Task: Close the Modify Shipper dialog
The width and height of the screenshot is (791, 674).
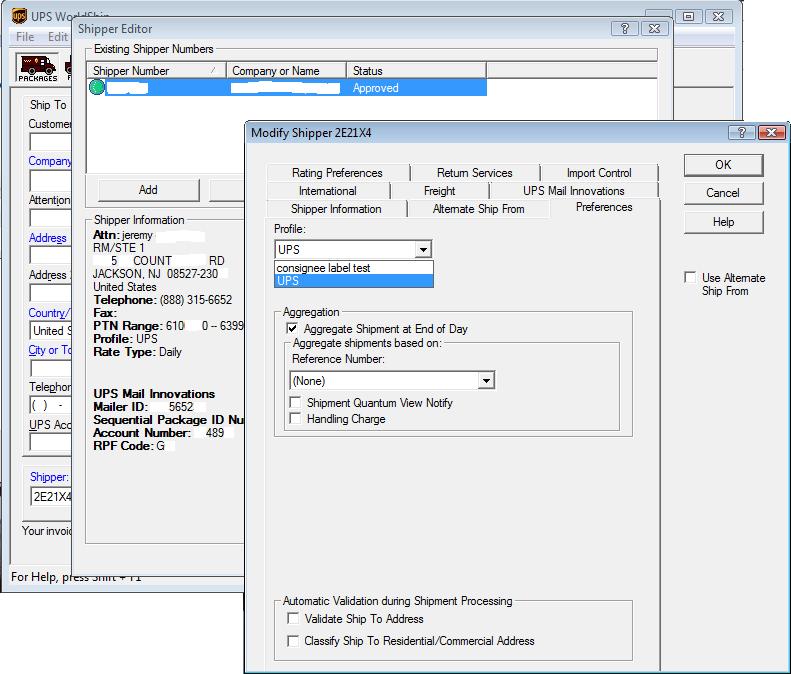Action: click(771, 133)
